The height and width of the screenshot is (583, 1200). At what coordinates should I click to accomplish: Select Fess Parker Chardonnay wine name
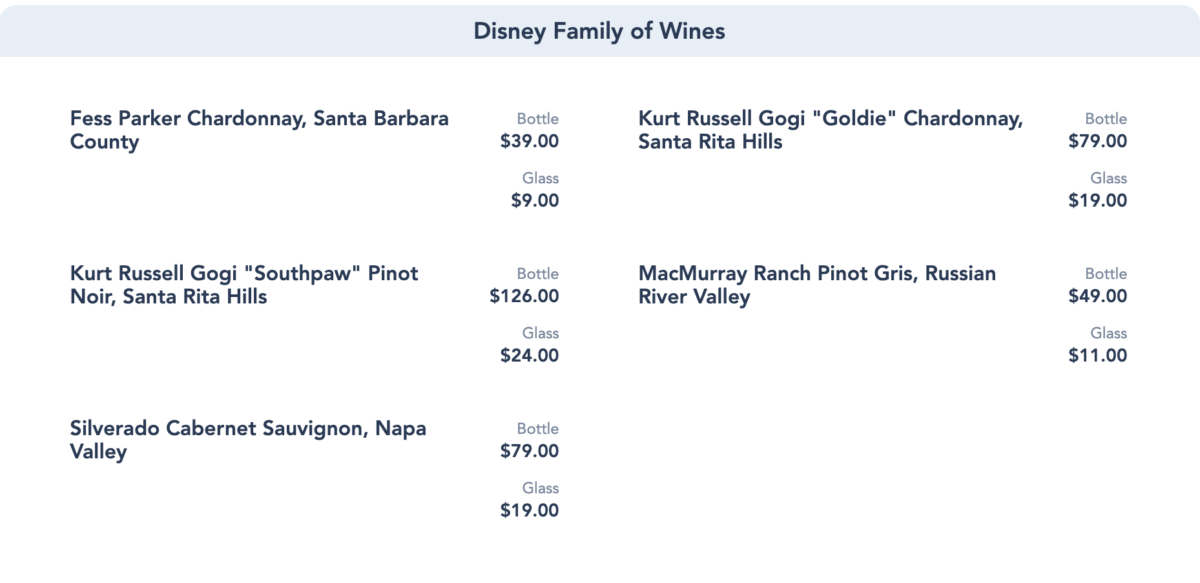click(259, 130)
